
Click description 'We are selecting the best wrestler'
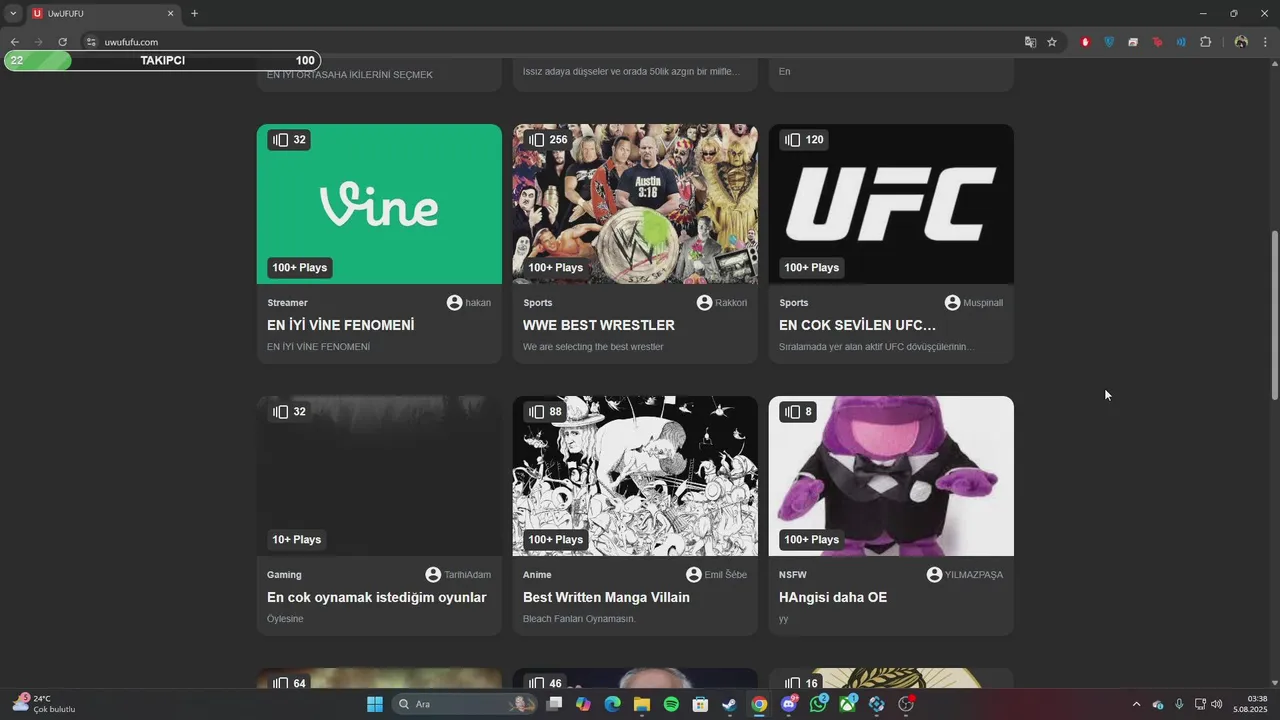click(593, 347)
